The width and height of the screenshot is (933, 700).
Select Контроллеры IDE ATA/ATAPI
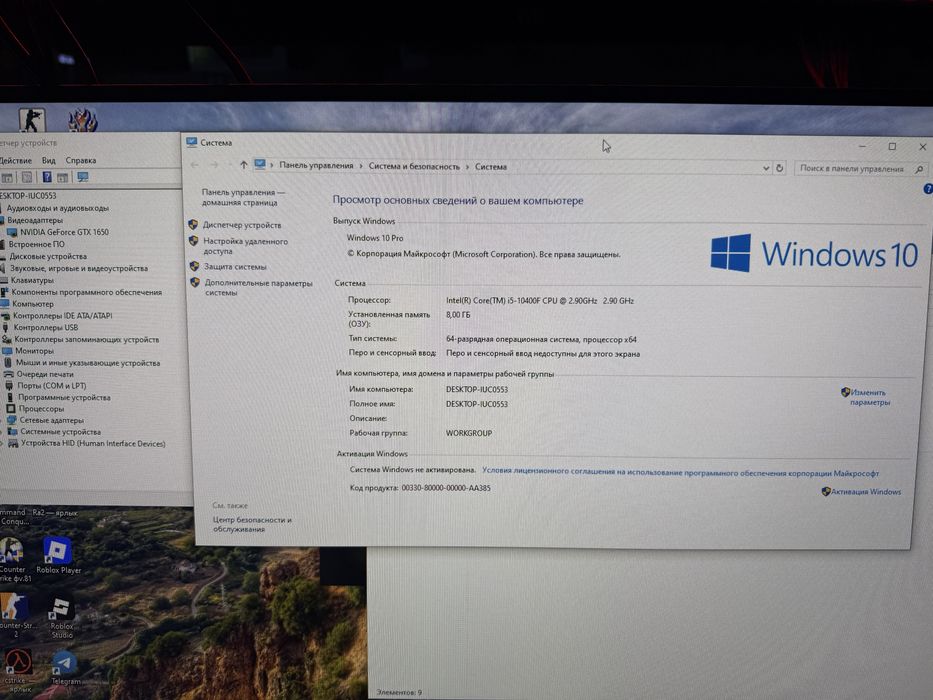pyautogui.click(x=62, y=316)
